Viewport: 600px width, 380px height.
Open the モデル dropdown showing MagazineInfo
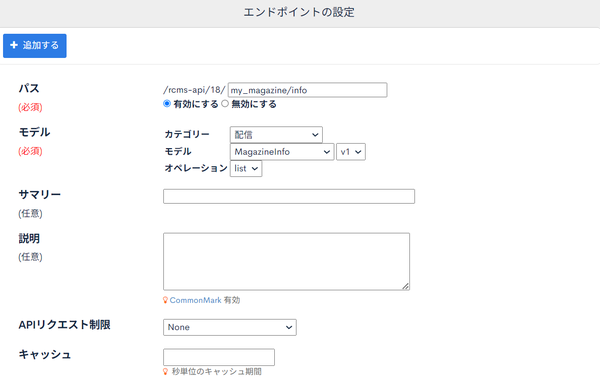tap(282, 152)
